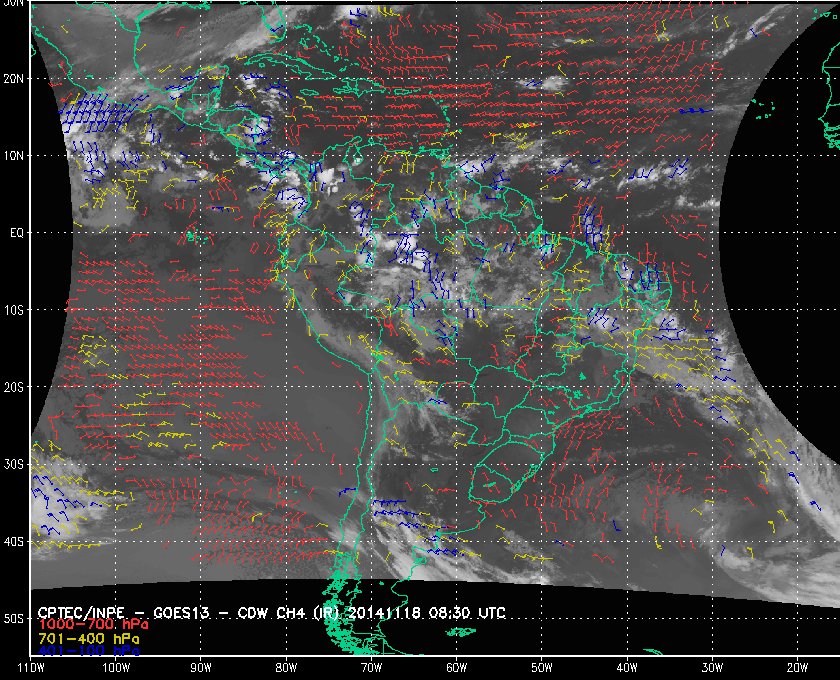This screenshot has height=680, width=840.
Task: Click the 10S latitude label
Action: (13, 310)
